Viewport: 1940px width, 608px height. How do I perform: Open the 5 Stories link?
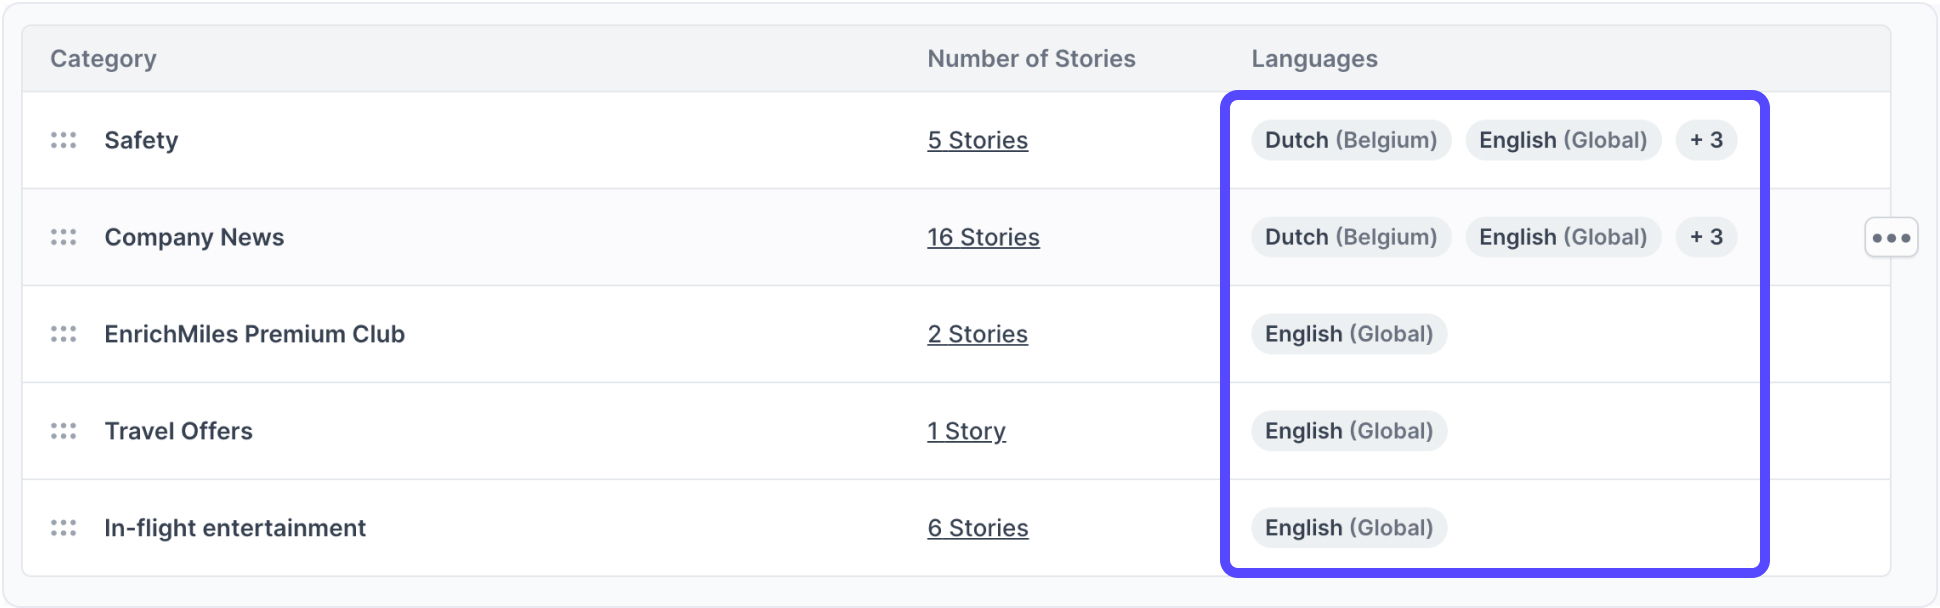click(x=977, y=140)
